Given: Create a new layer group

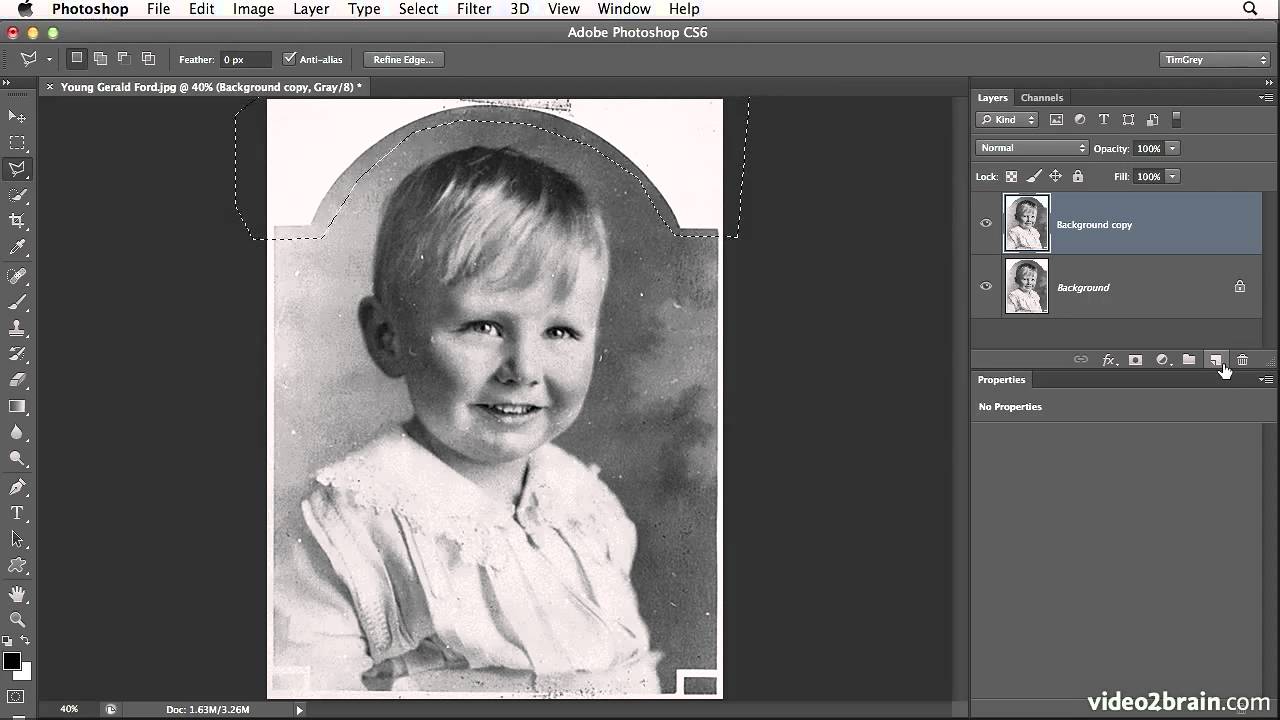Looking at the screenshot, I should (x=1189, y=360).
